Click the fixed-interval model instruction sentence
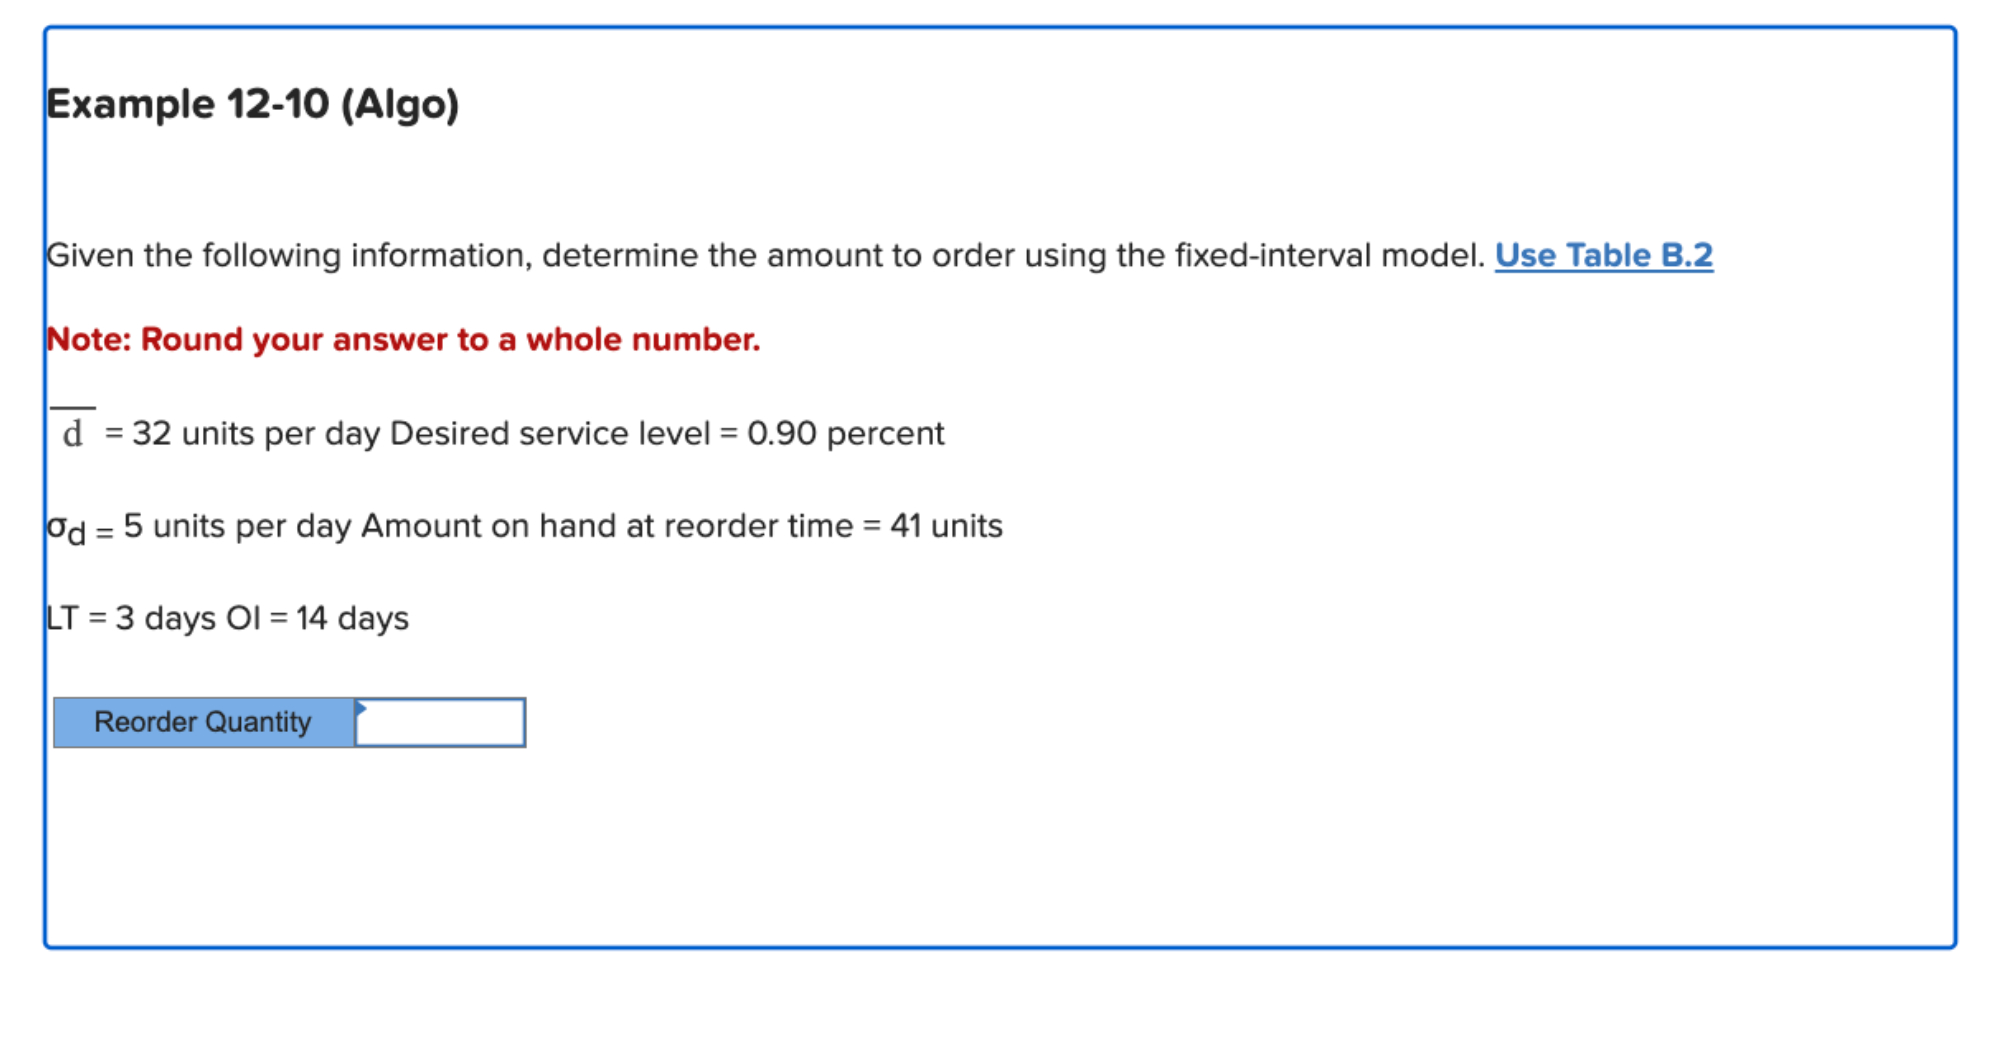2012x1063 pixels. coord(760,256)
